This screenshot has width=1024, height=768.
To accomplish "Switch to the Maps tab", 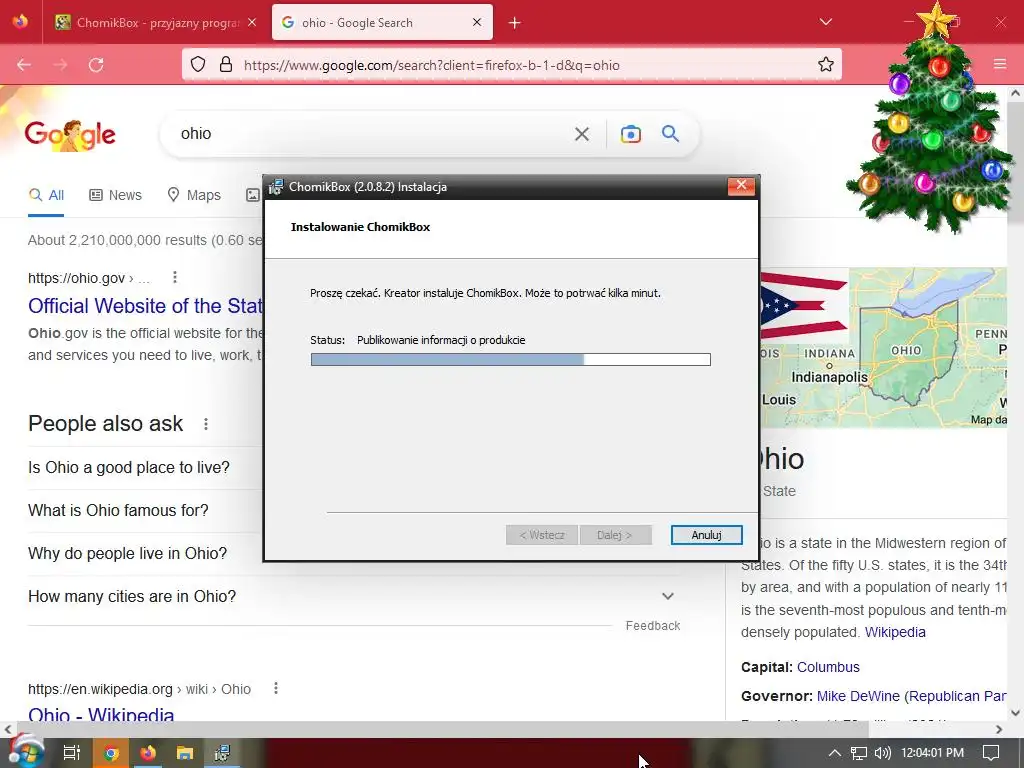I will click(194, 195).
